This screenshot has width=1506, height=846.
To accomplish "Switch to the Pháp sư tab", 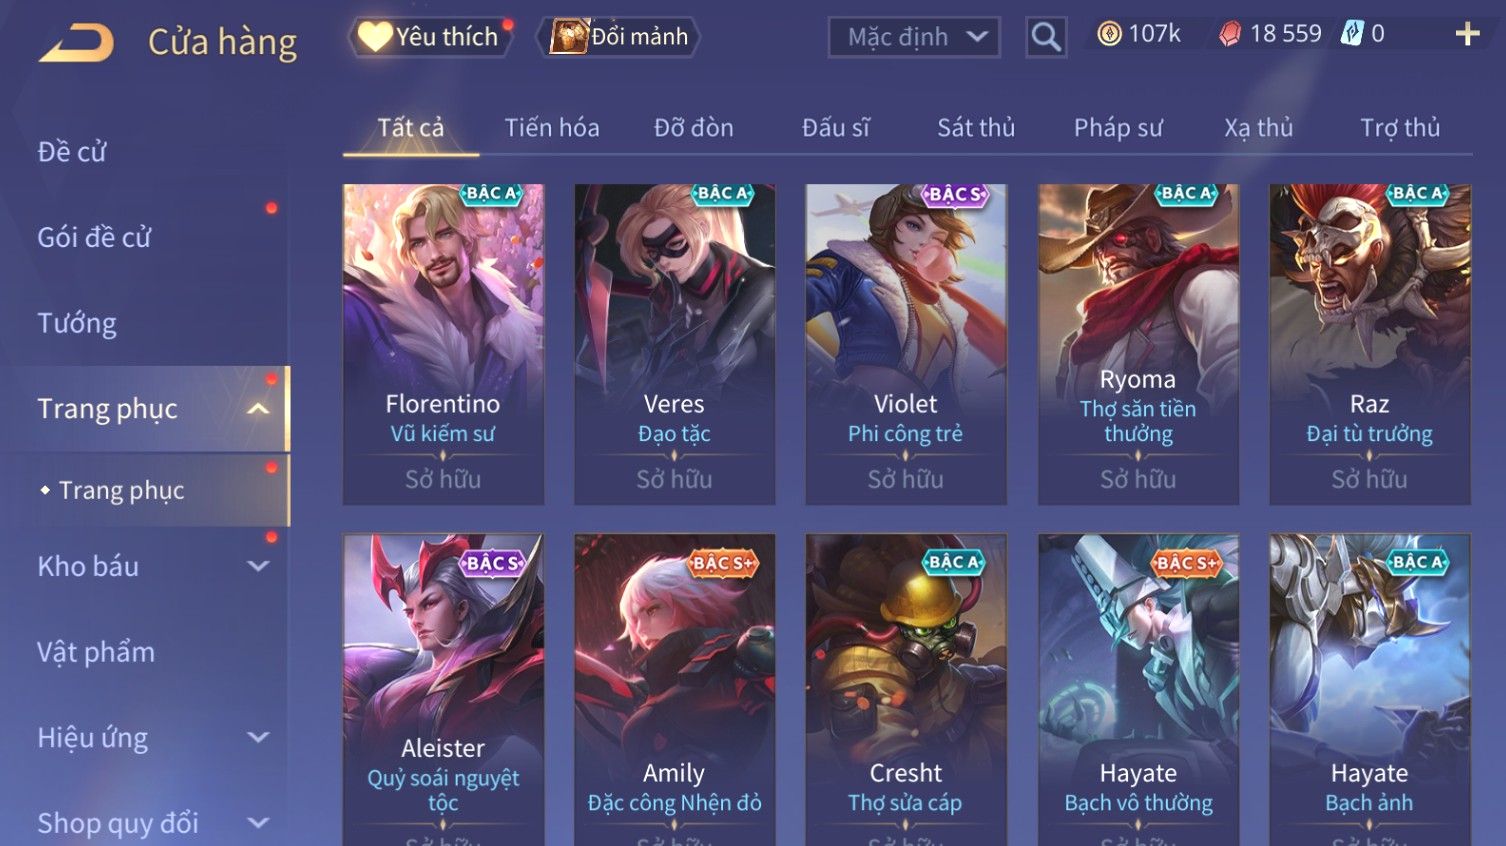I will (x=1118, y=128).
